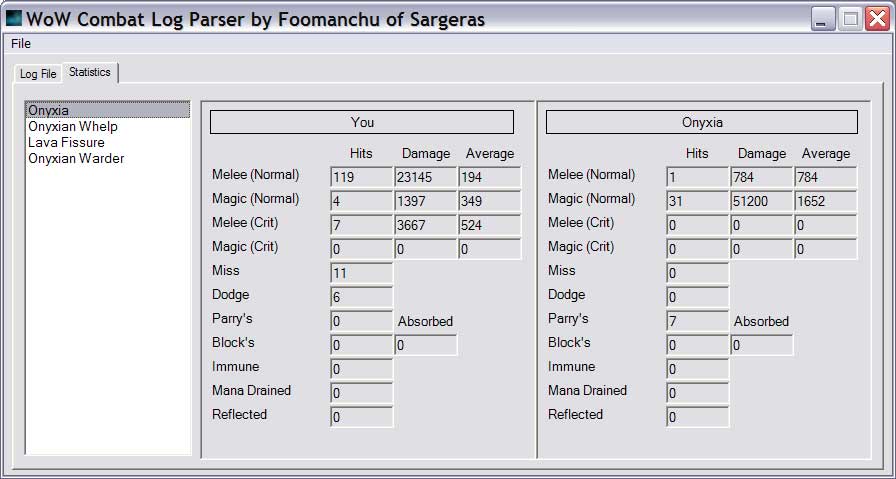Click the application icon in title bar
The image size is (896, 479).
tap(13, 18)
